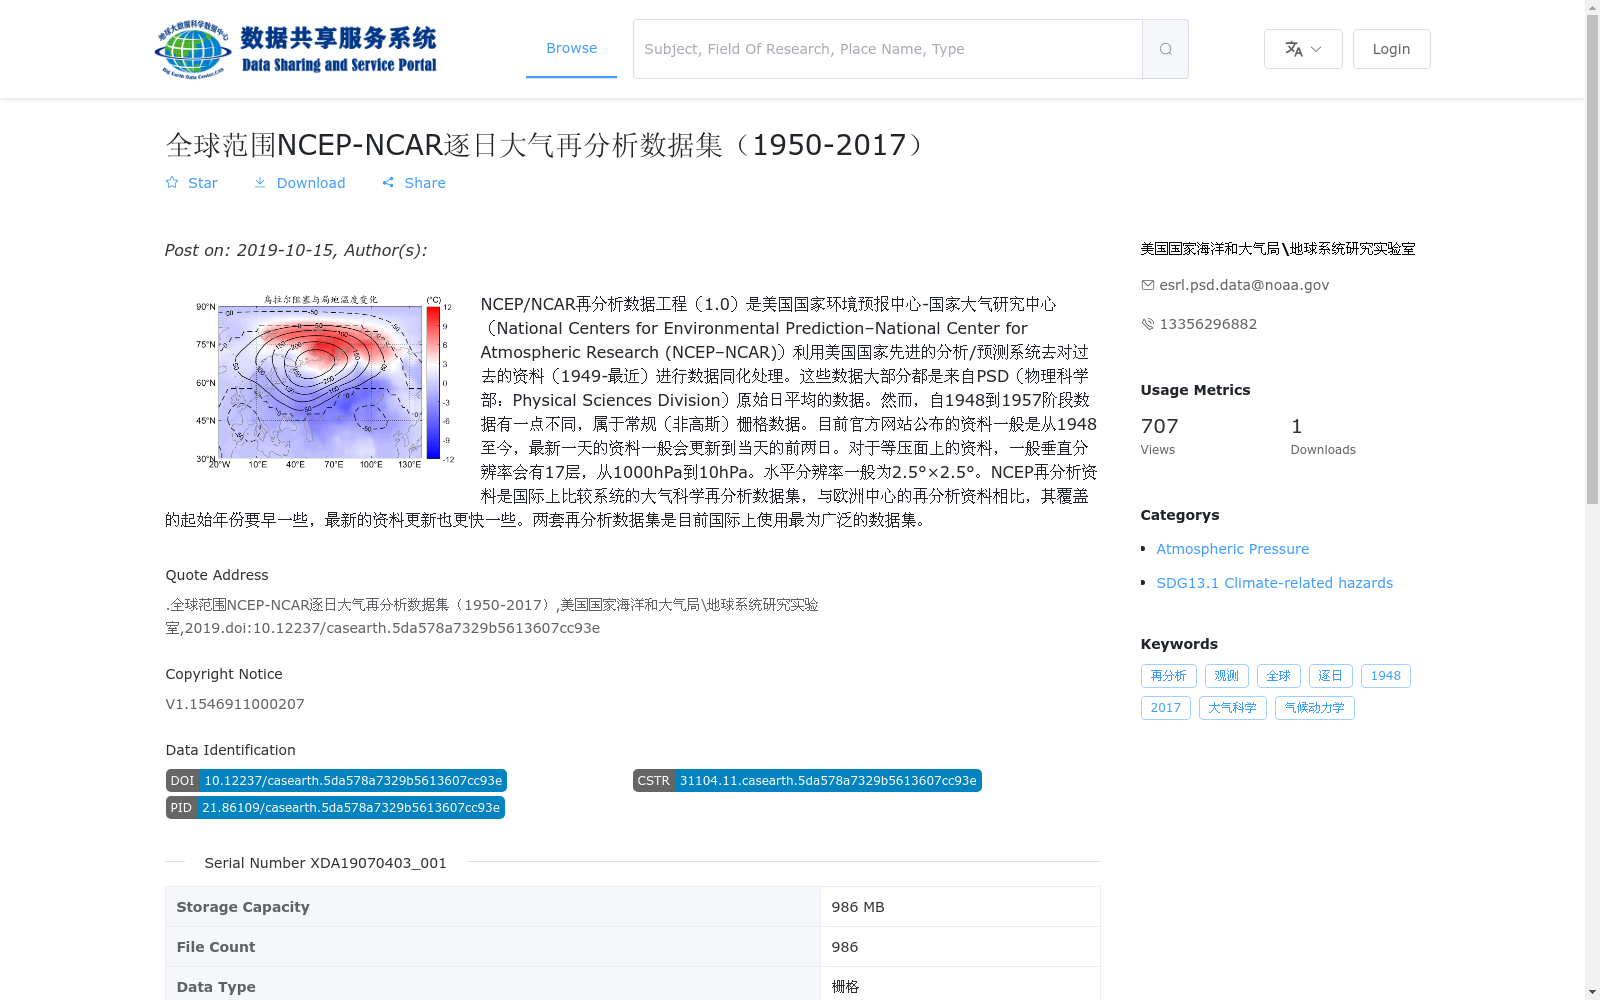Select the 气候动力学 keyword tag
The width and height of the screenshot is (1600, 1000).
[x=1314, y=708]
